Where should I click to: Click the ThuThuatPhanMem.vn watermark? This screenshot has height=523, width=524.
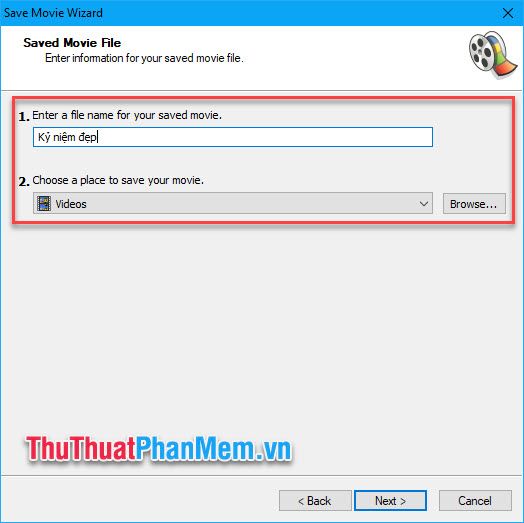[x=159, y=449]
